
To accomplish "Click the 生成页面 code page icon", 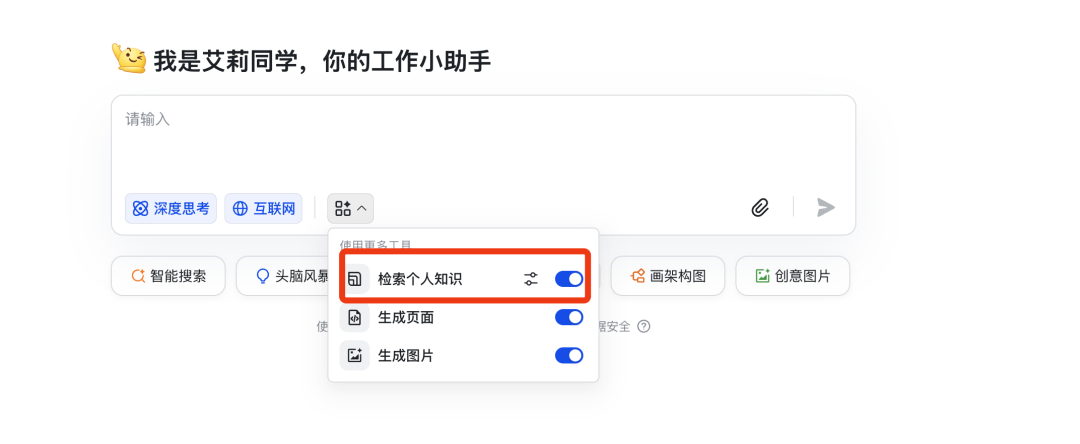I will (355, 317).
